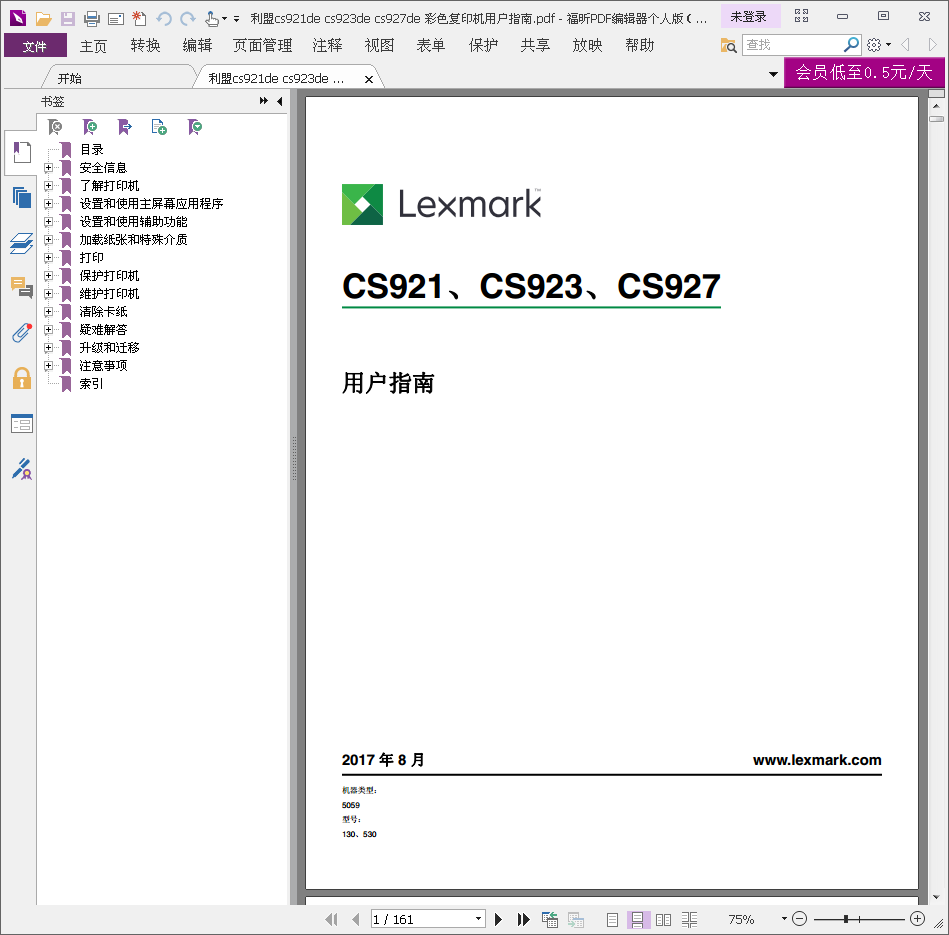Enable single page view mode
Screen dimensions: 949x935
click(x=612, y=920)
